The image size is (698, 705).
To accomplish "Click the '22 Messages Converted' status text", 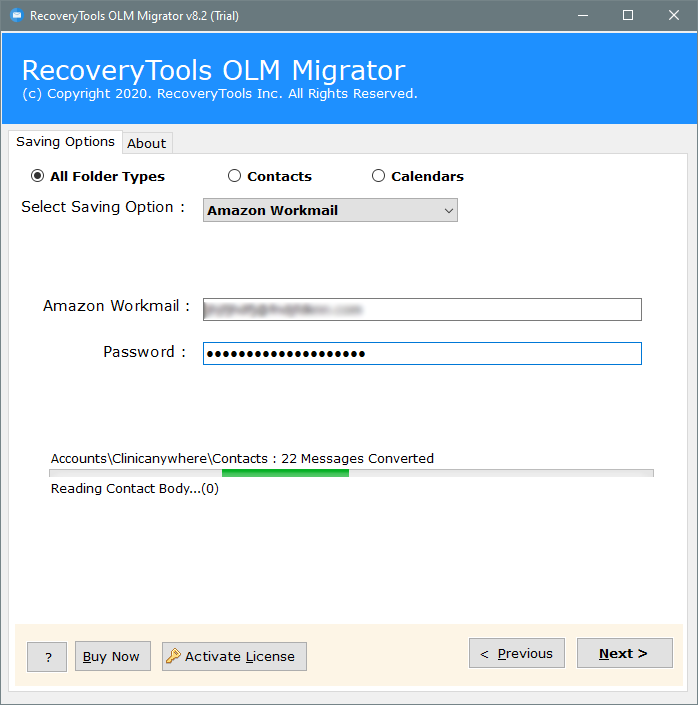I will pyautogui.click(x=358, y=459).
